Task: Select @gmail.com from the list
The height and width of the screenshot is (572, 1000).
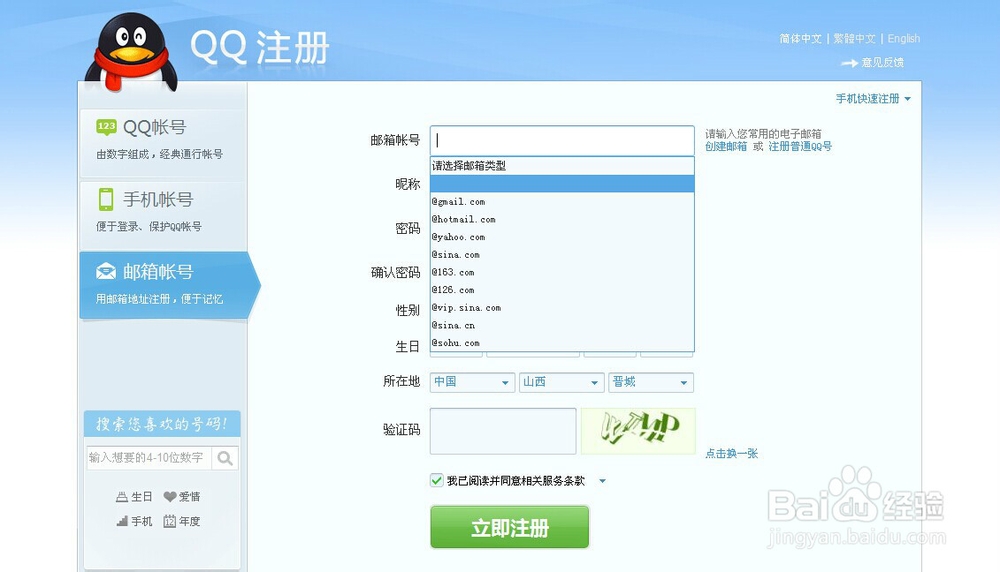Action: coord(562,202)
